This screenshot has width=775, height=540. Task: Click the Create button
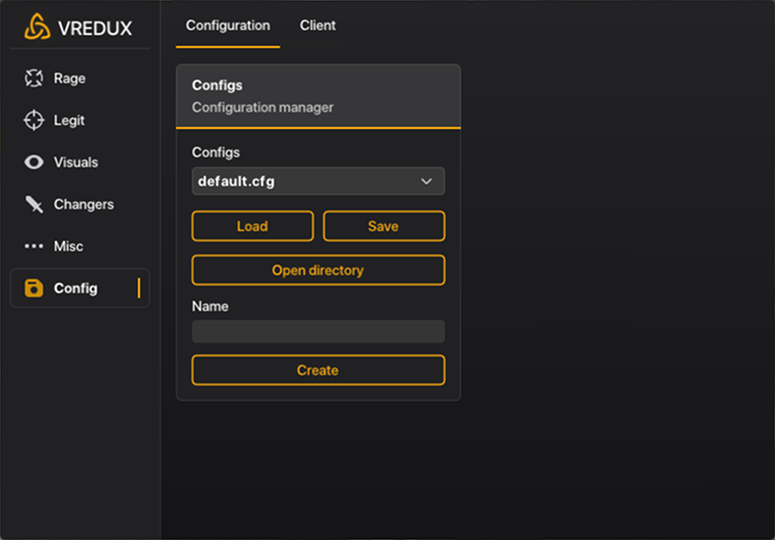(x=317, y=370)
